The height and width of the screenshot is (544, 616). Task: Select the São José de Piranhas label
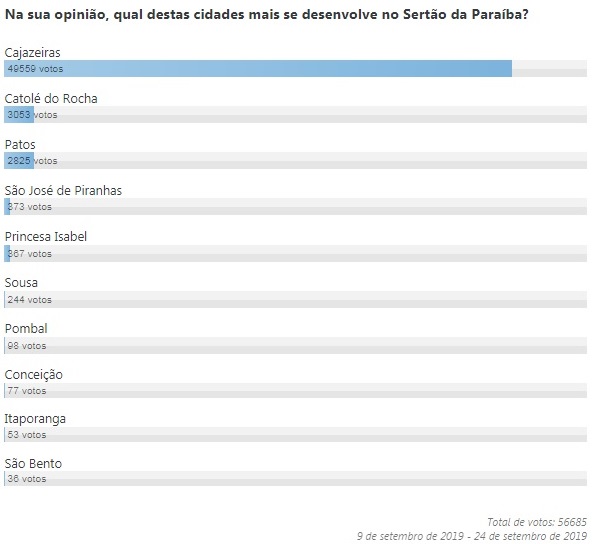[63, 190]
